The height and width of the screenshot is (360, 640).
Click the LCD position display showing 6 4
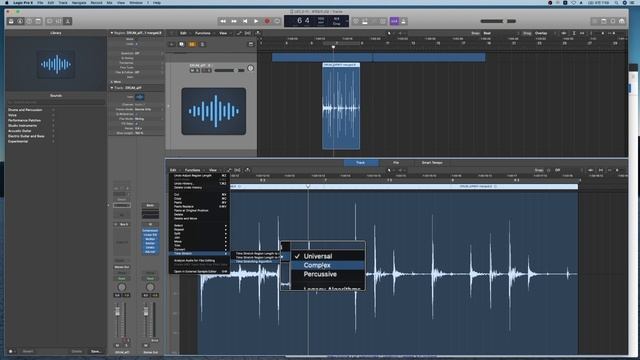click(x=303, y=21)
